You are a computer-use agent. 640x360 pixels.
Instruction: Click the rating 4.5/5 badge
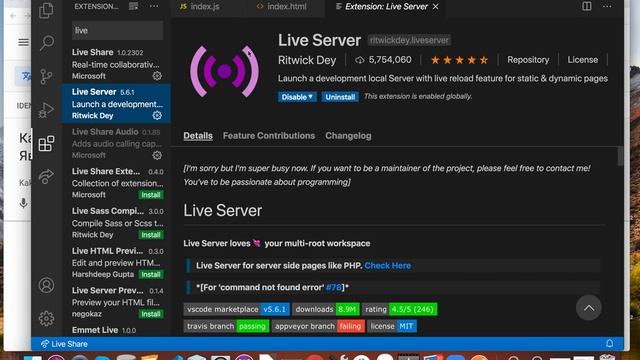400,309
